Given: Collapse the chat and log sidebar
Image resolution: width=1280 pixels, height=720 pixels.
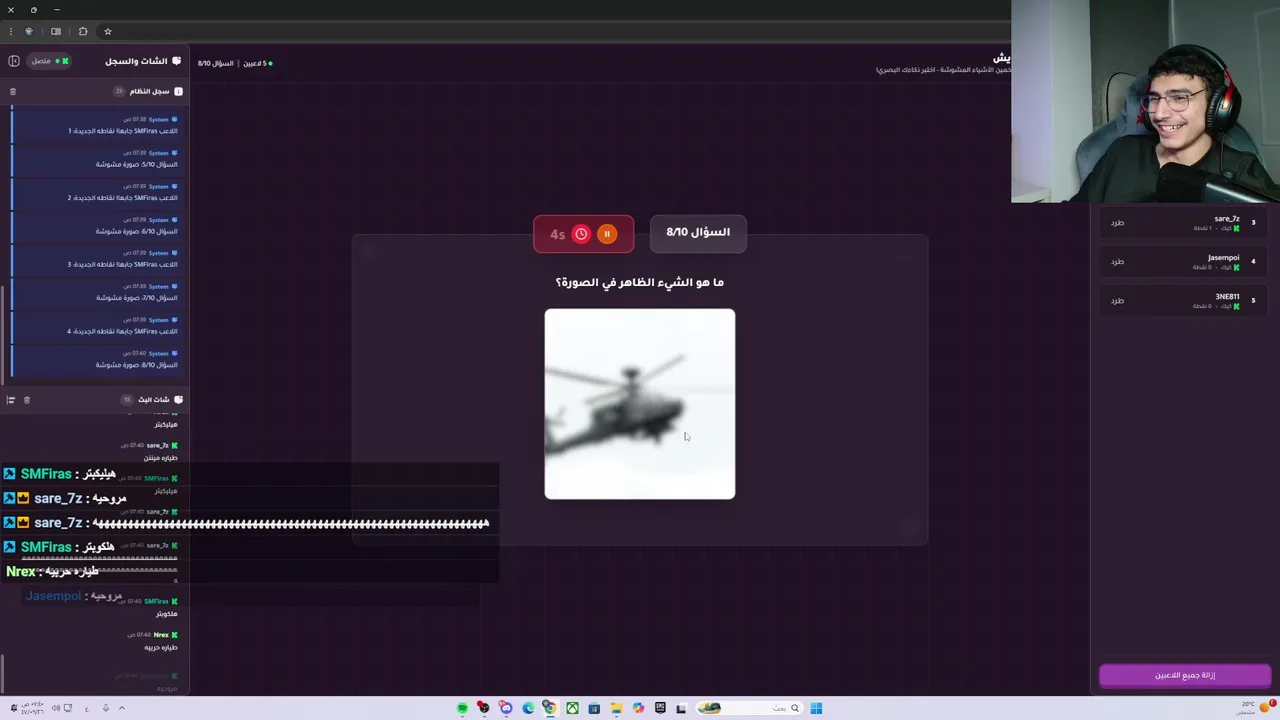Looking at the screenshot, I should click(x=14, y=61).
